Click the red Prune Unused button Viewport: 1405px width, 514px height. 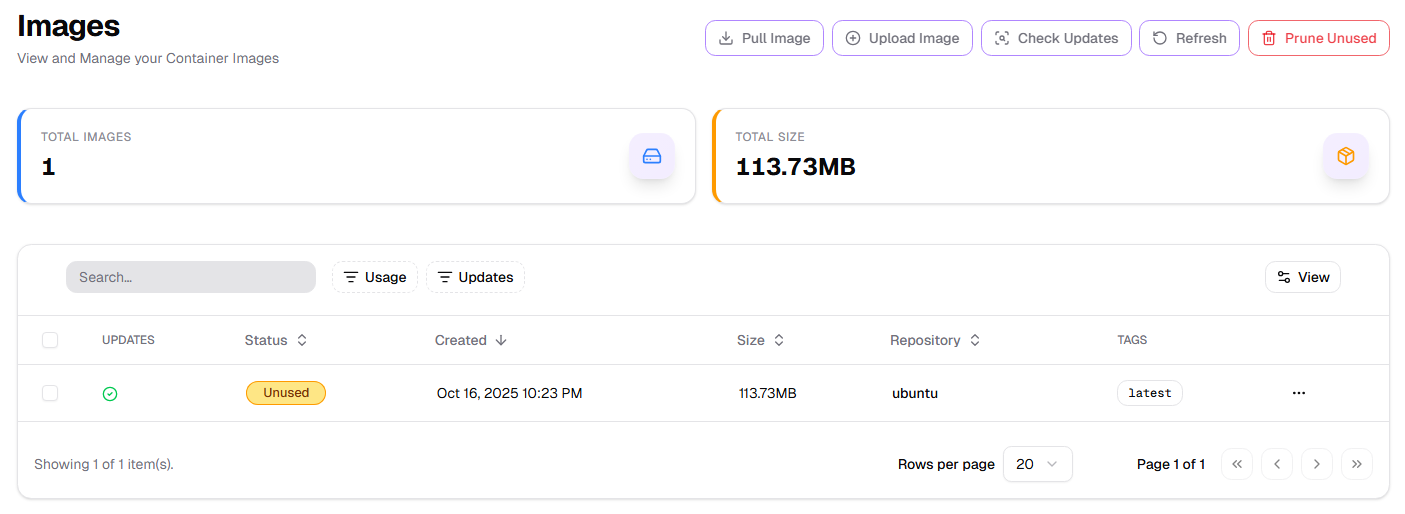tap(1318, 38)
